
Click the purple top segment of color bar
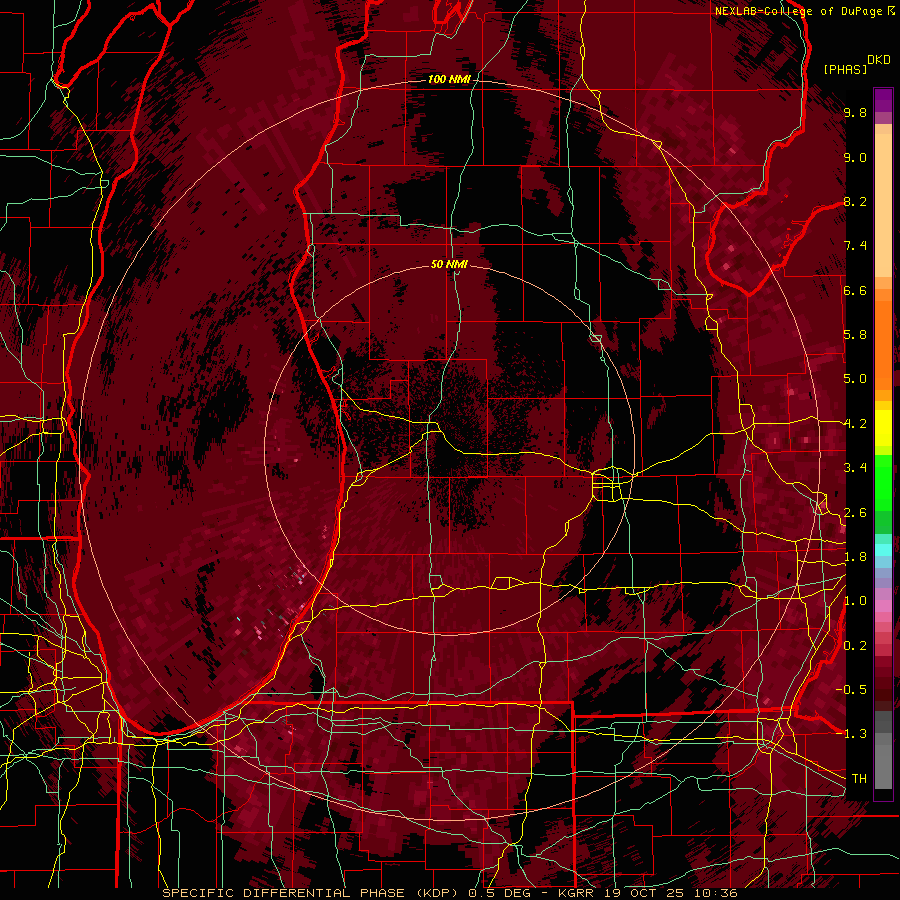click(x=883, y=100)
